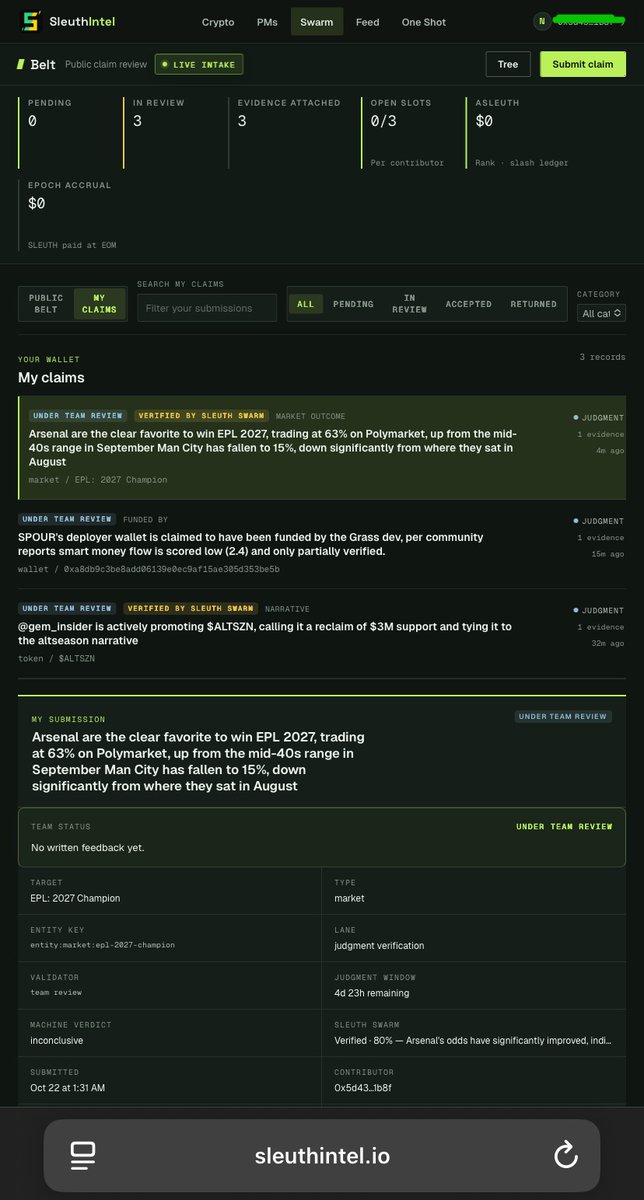Open the SPOUR deployer wallet claim row
Image resolution: width=644 pixels, height=1200 pixels.
[x=322, y=544]
